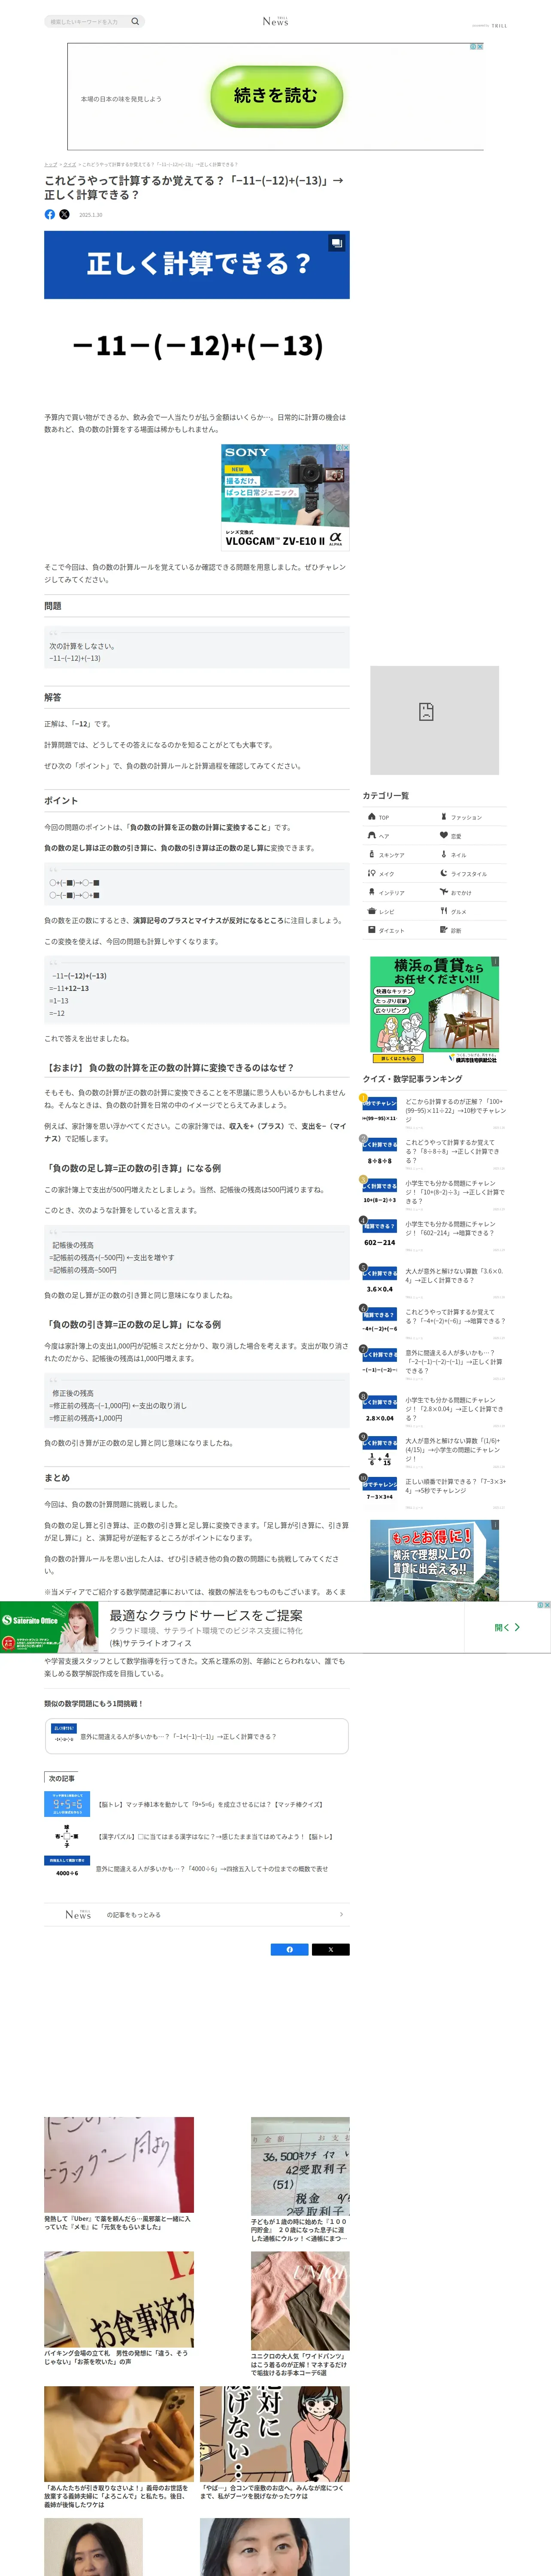Open ranking item 9 about (1/6)+(4/15)

[x=434, y=1451]
